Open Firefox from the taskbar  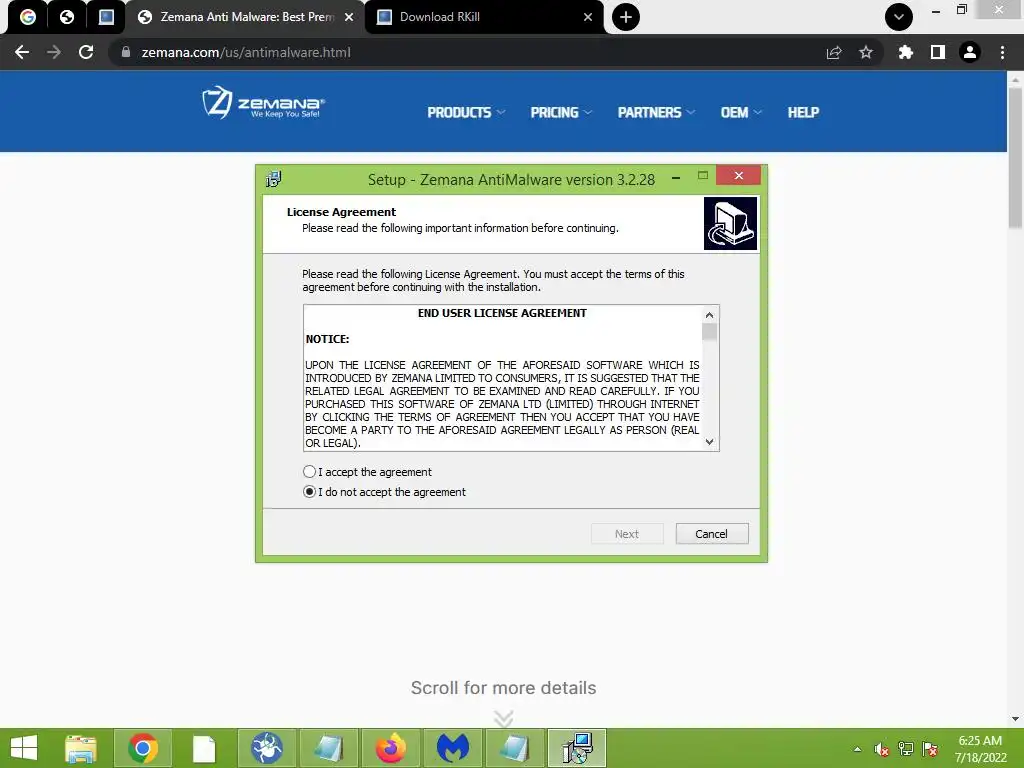(391, 748)
